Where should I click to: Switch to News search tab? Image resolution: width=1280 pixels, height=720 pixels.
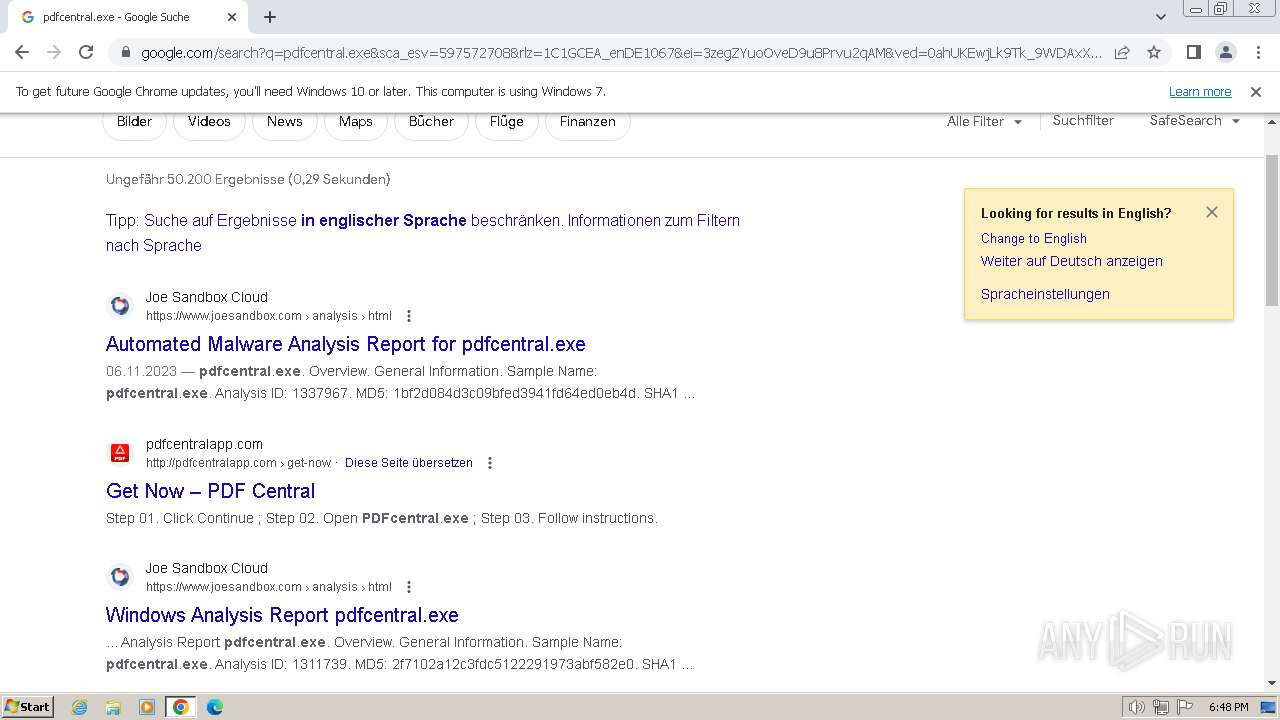pos(284,121)
